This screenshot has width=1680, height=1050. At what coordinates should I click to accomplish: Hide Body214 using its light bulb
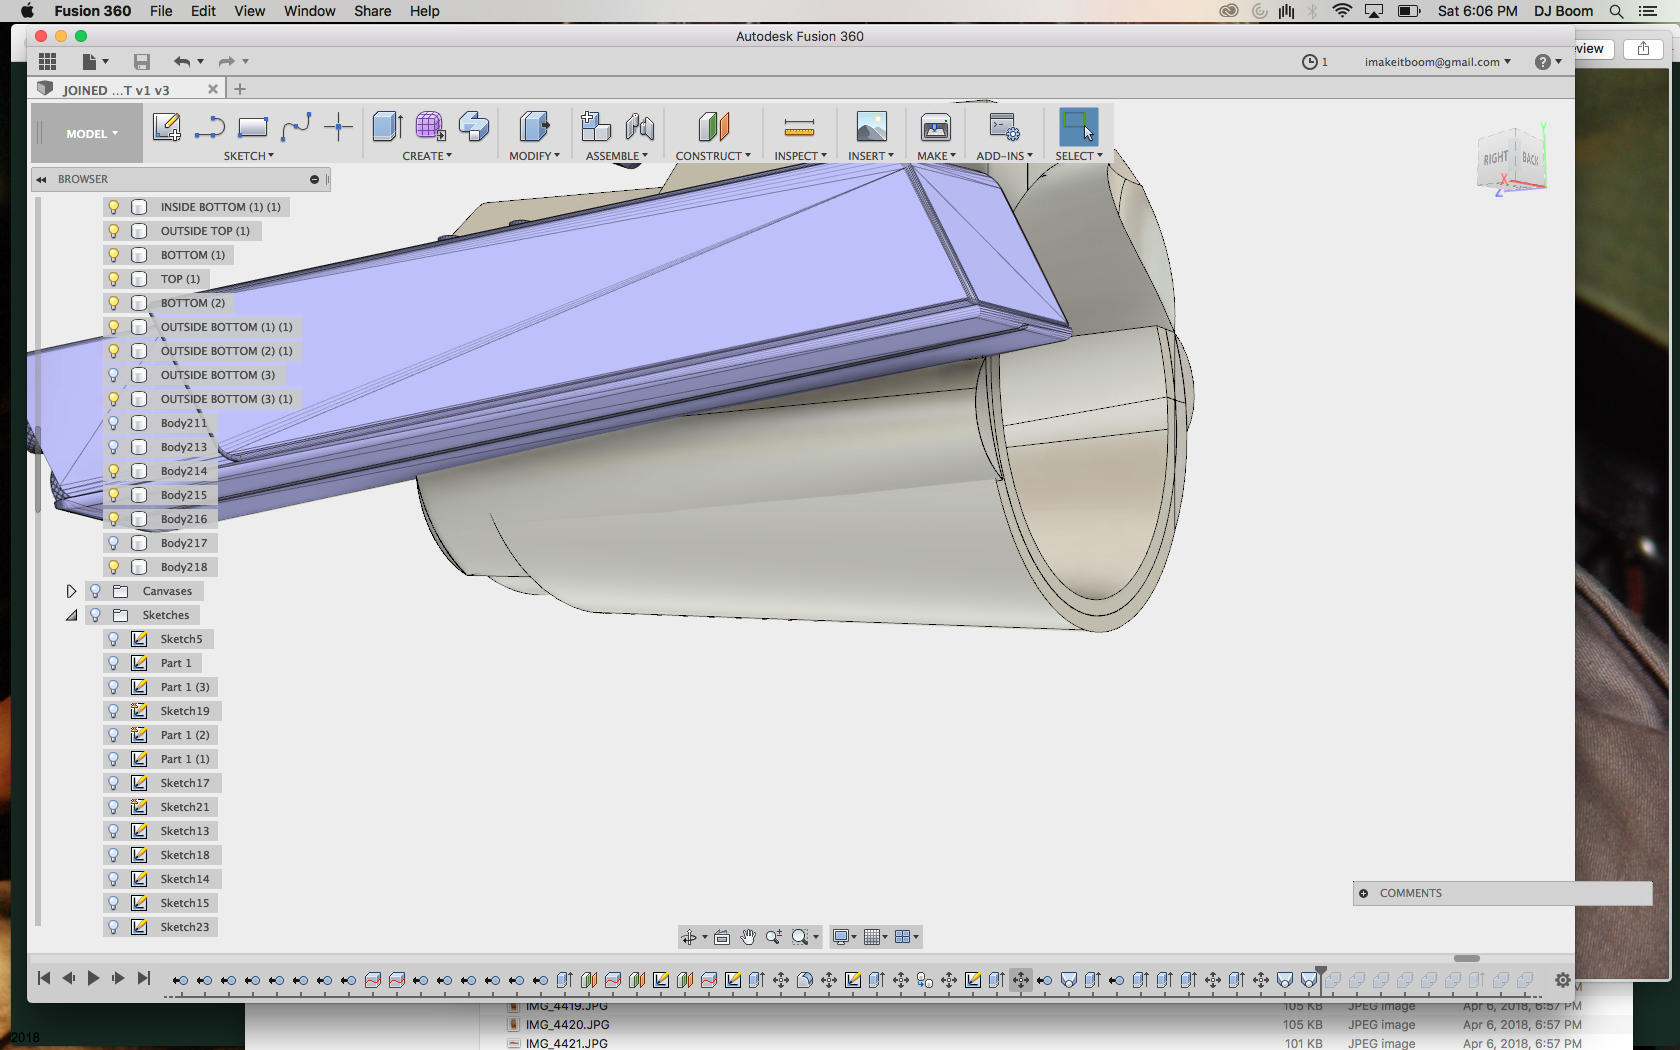point(114,471)
